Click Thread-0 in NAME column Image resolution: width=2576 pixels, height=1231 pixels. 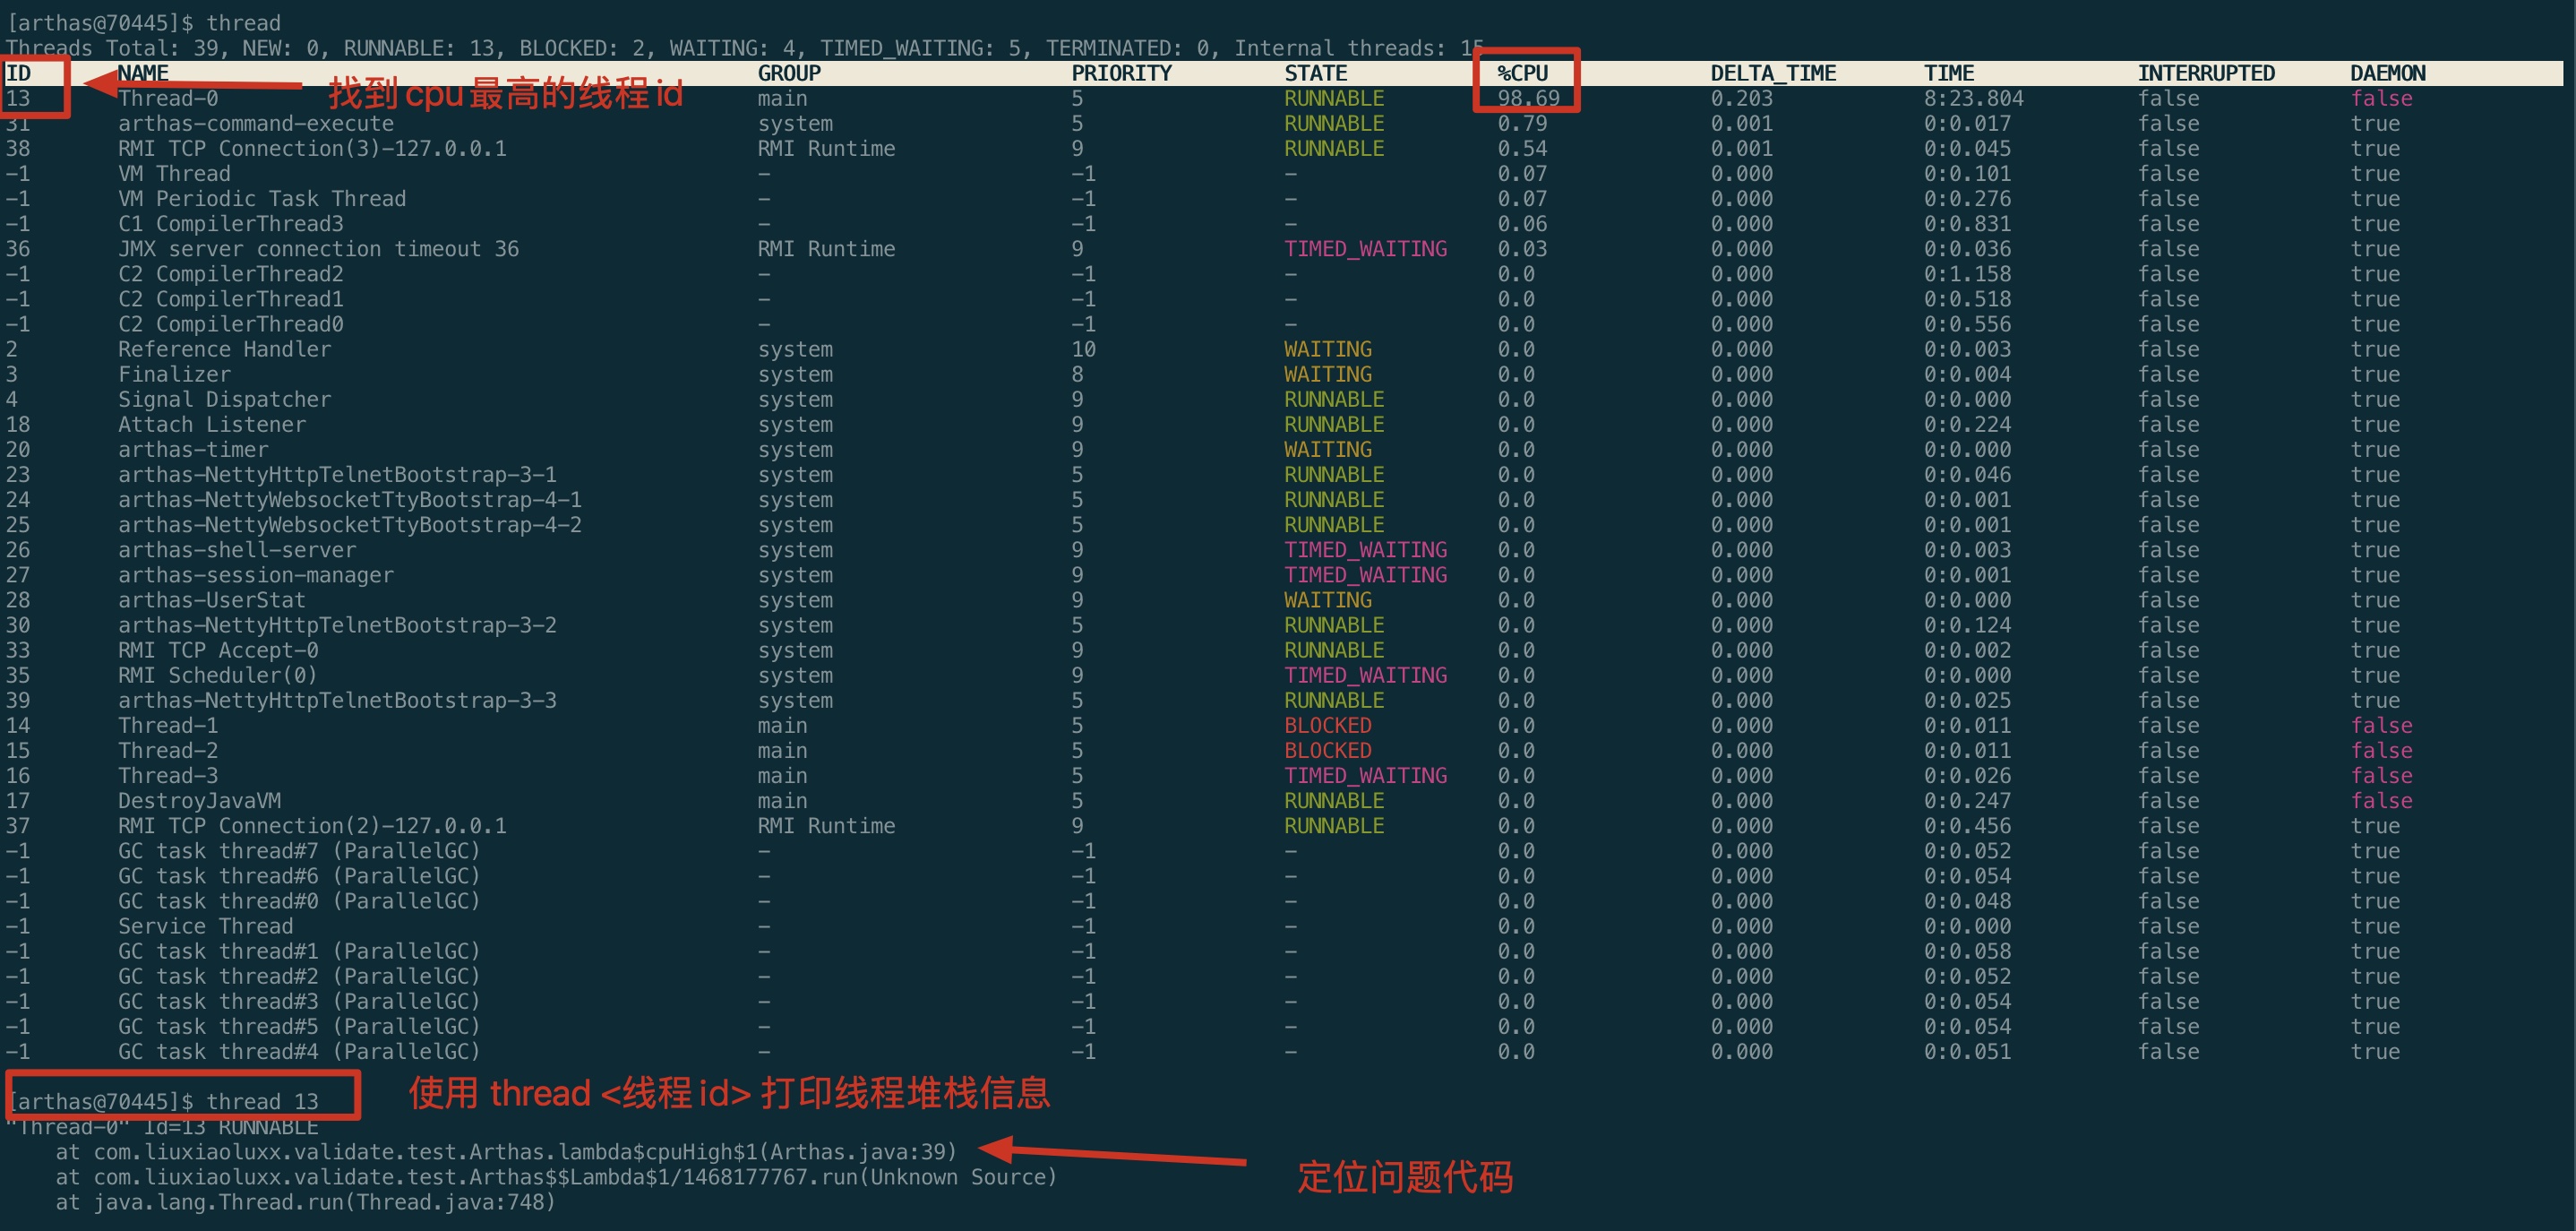pyautogui.click(x=167, y=98)
